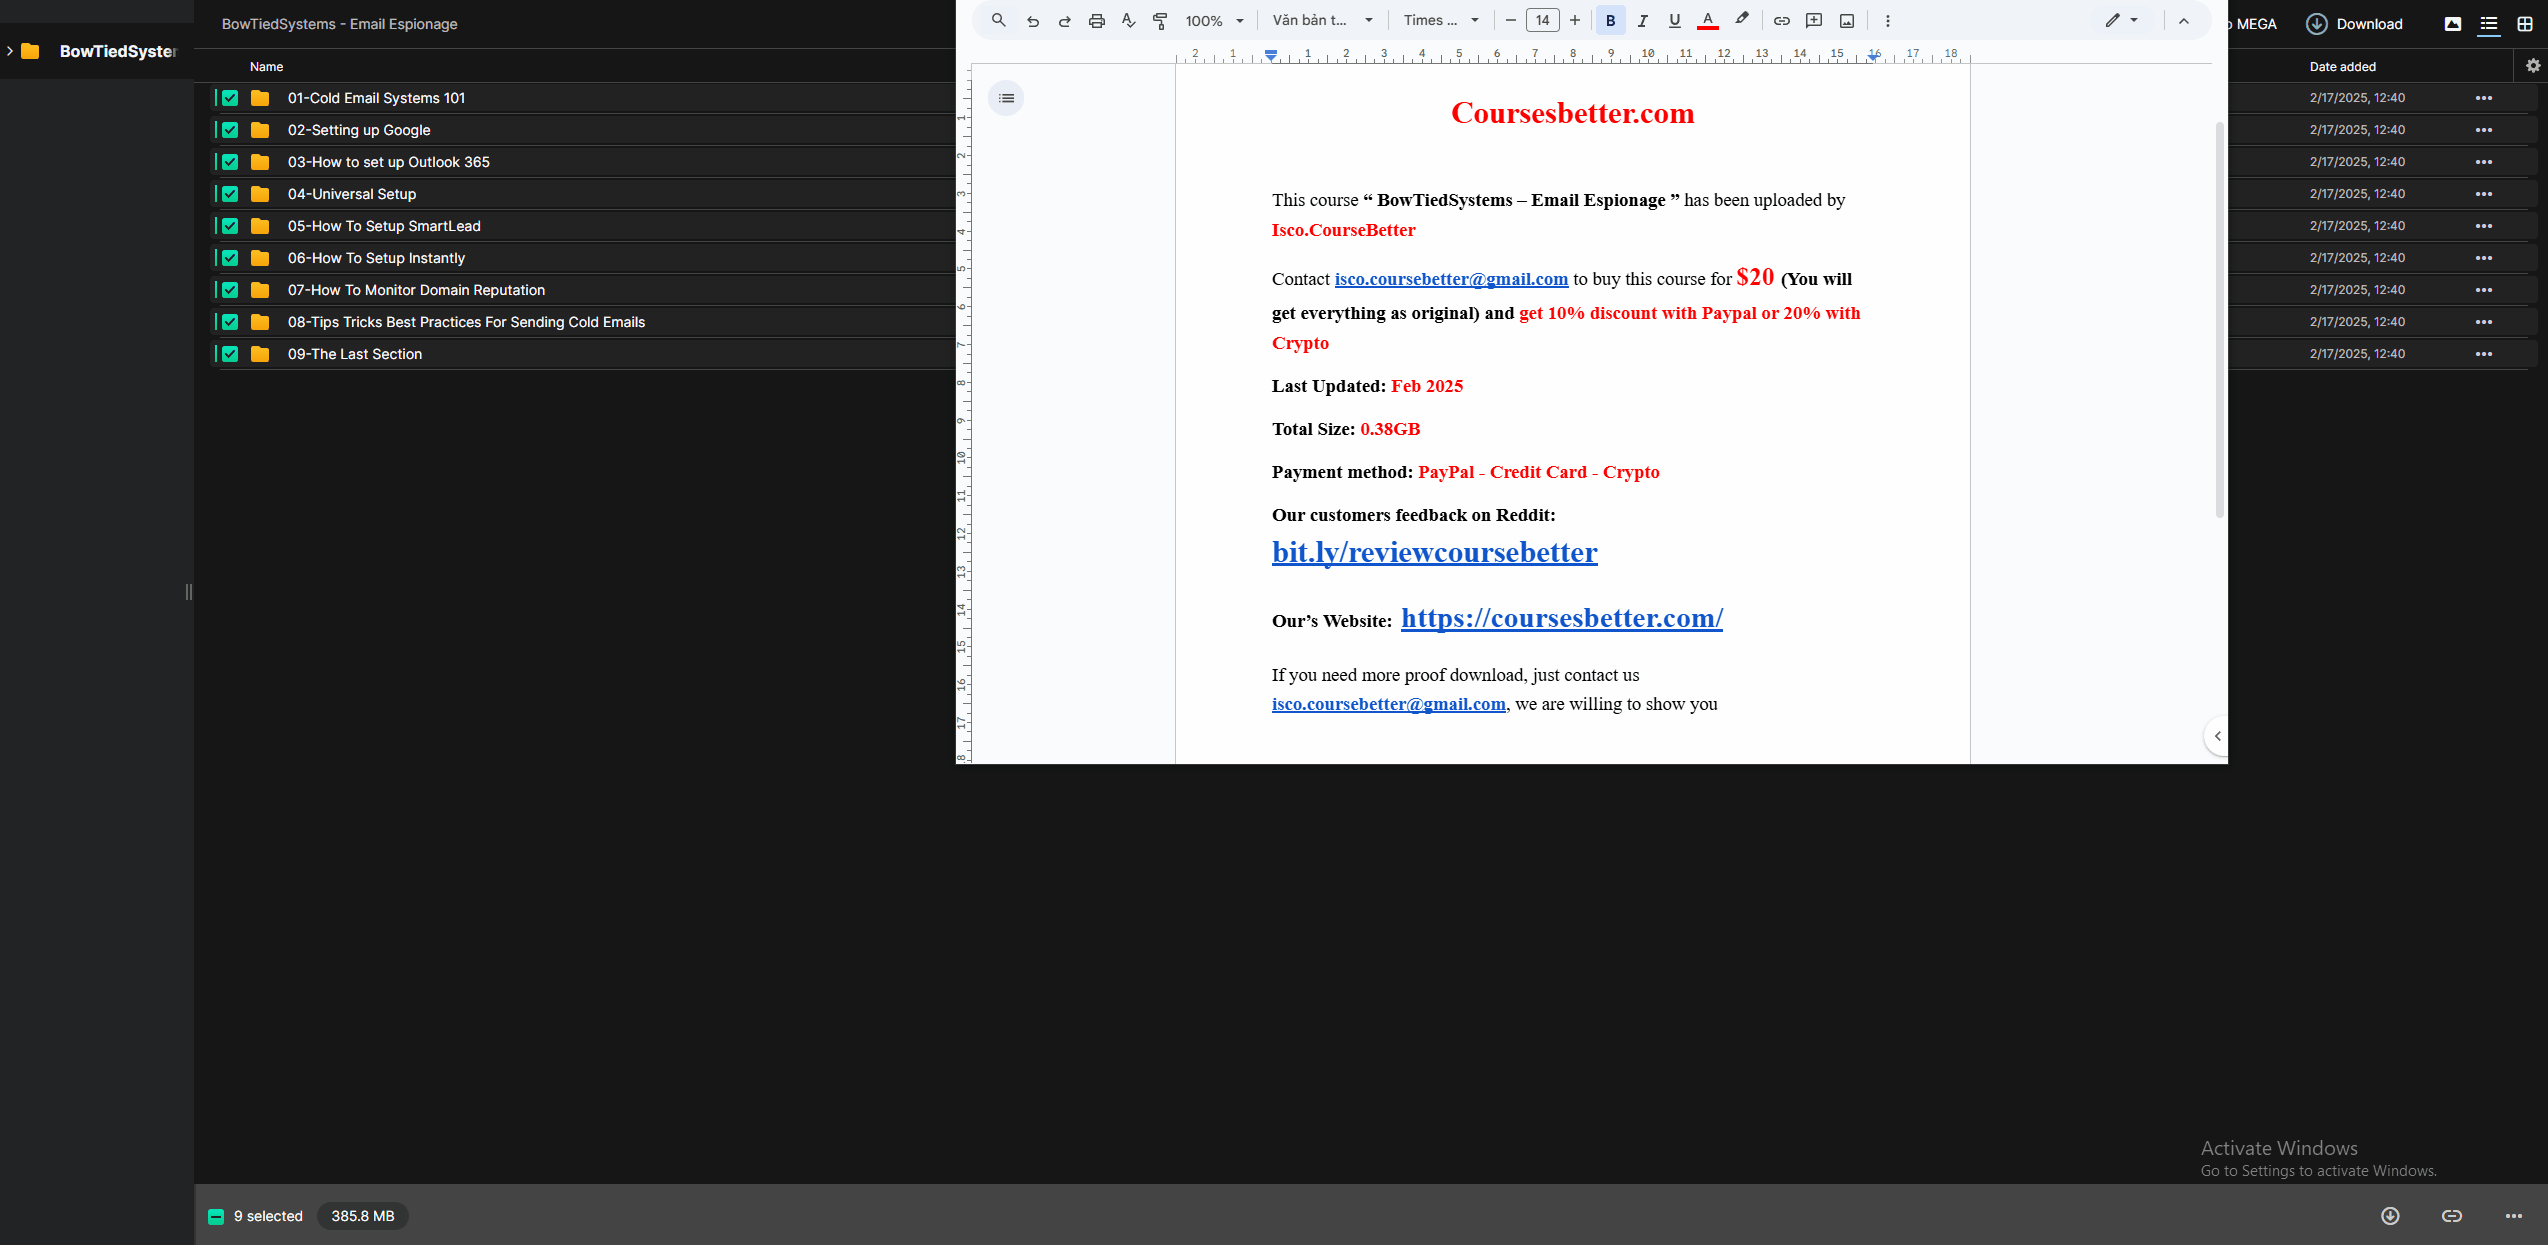The height and width of the screenshot is (1245, 2548).
Task: Open the bit.ly/reviewcoursebetter link
Action: tap(1434, 553)
